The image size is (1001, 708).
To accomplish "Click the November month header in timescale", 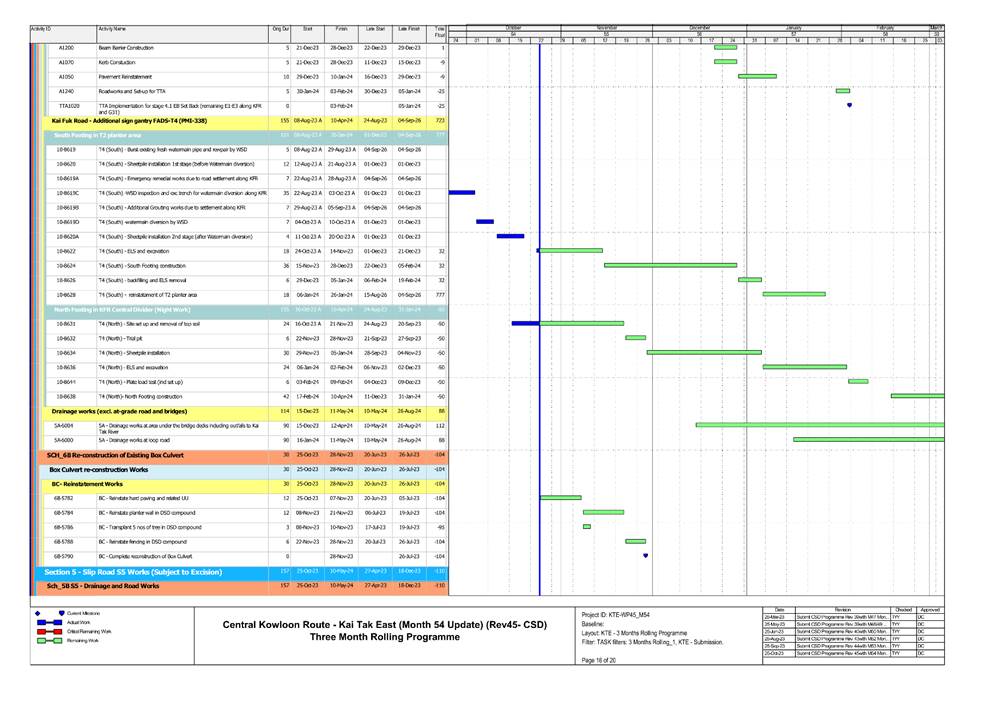I will 607,27.
